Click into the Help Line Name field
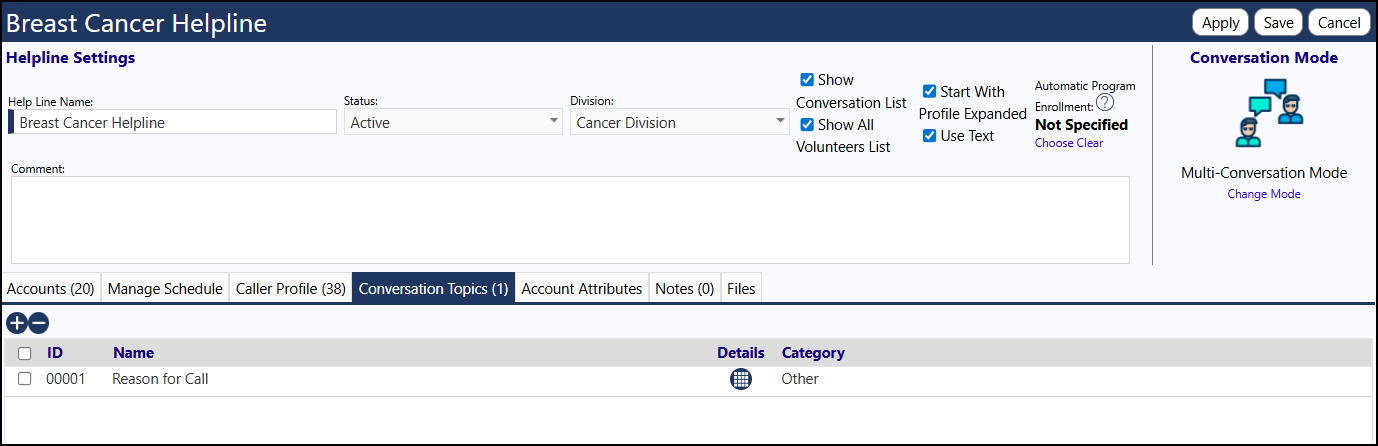Image resolution: width=1378 pixels, height=446 pixels. click(x=175, y=122)
